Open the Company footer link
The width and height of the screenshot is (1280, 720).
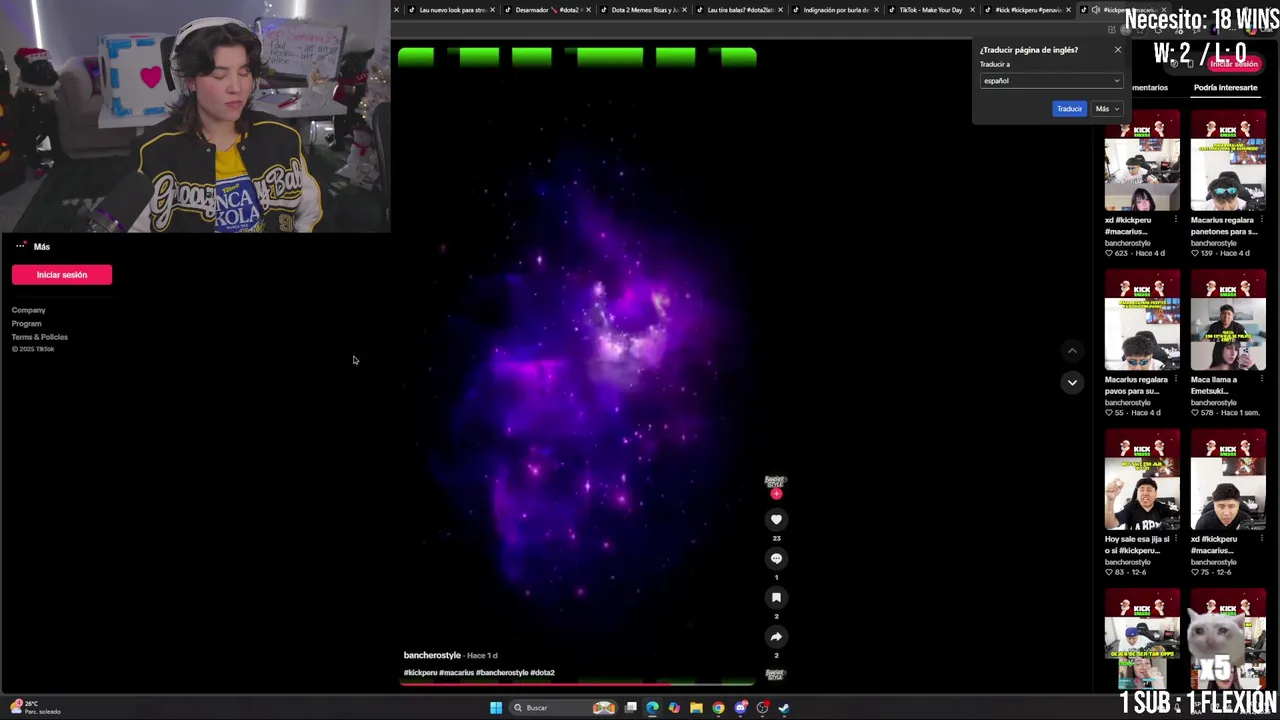28,310
